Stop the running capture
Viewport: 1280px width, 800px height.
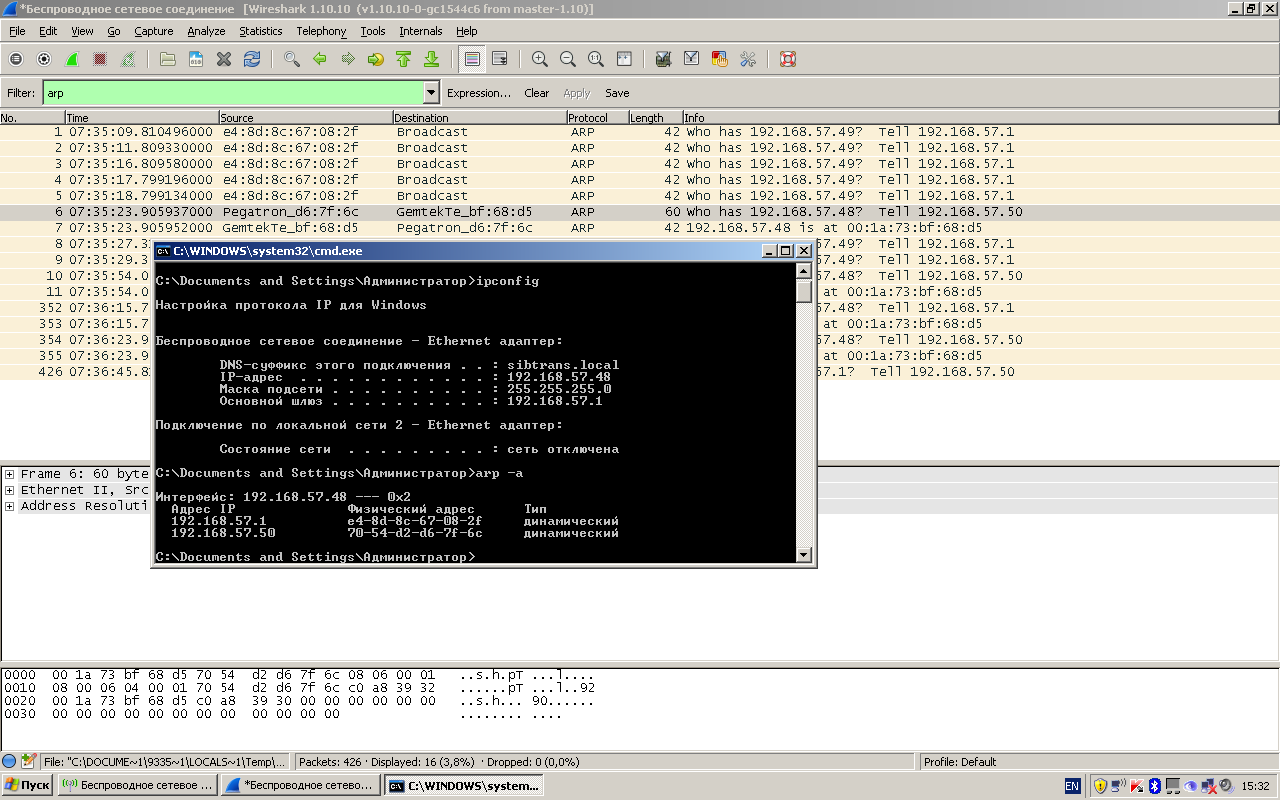100,59
